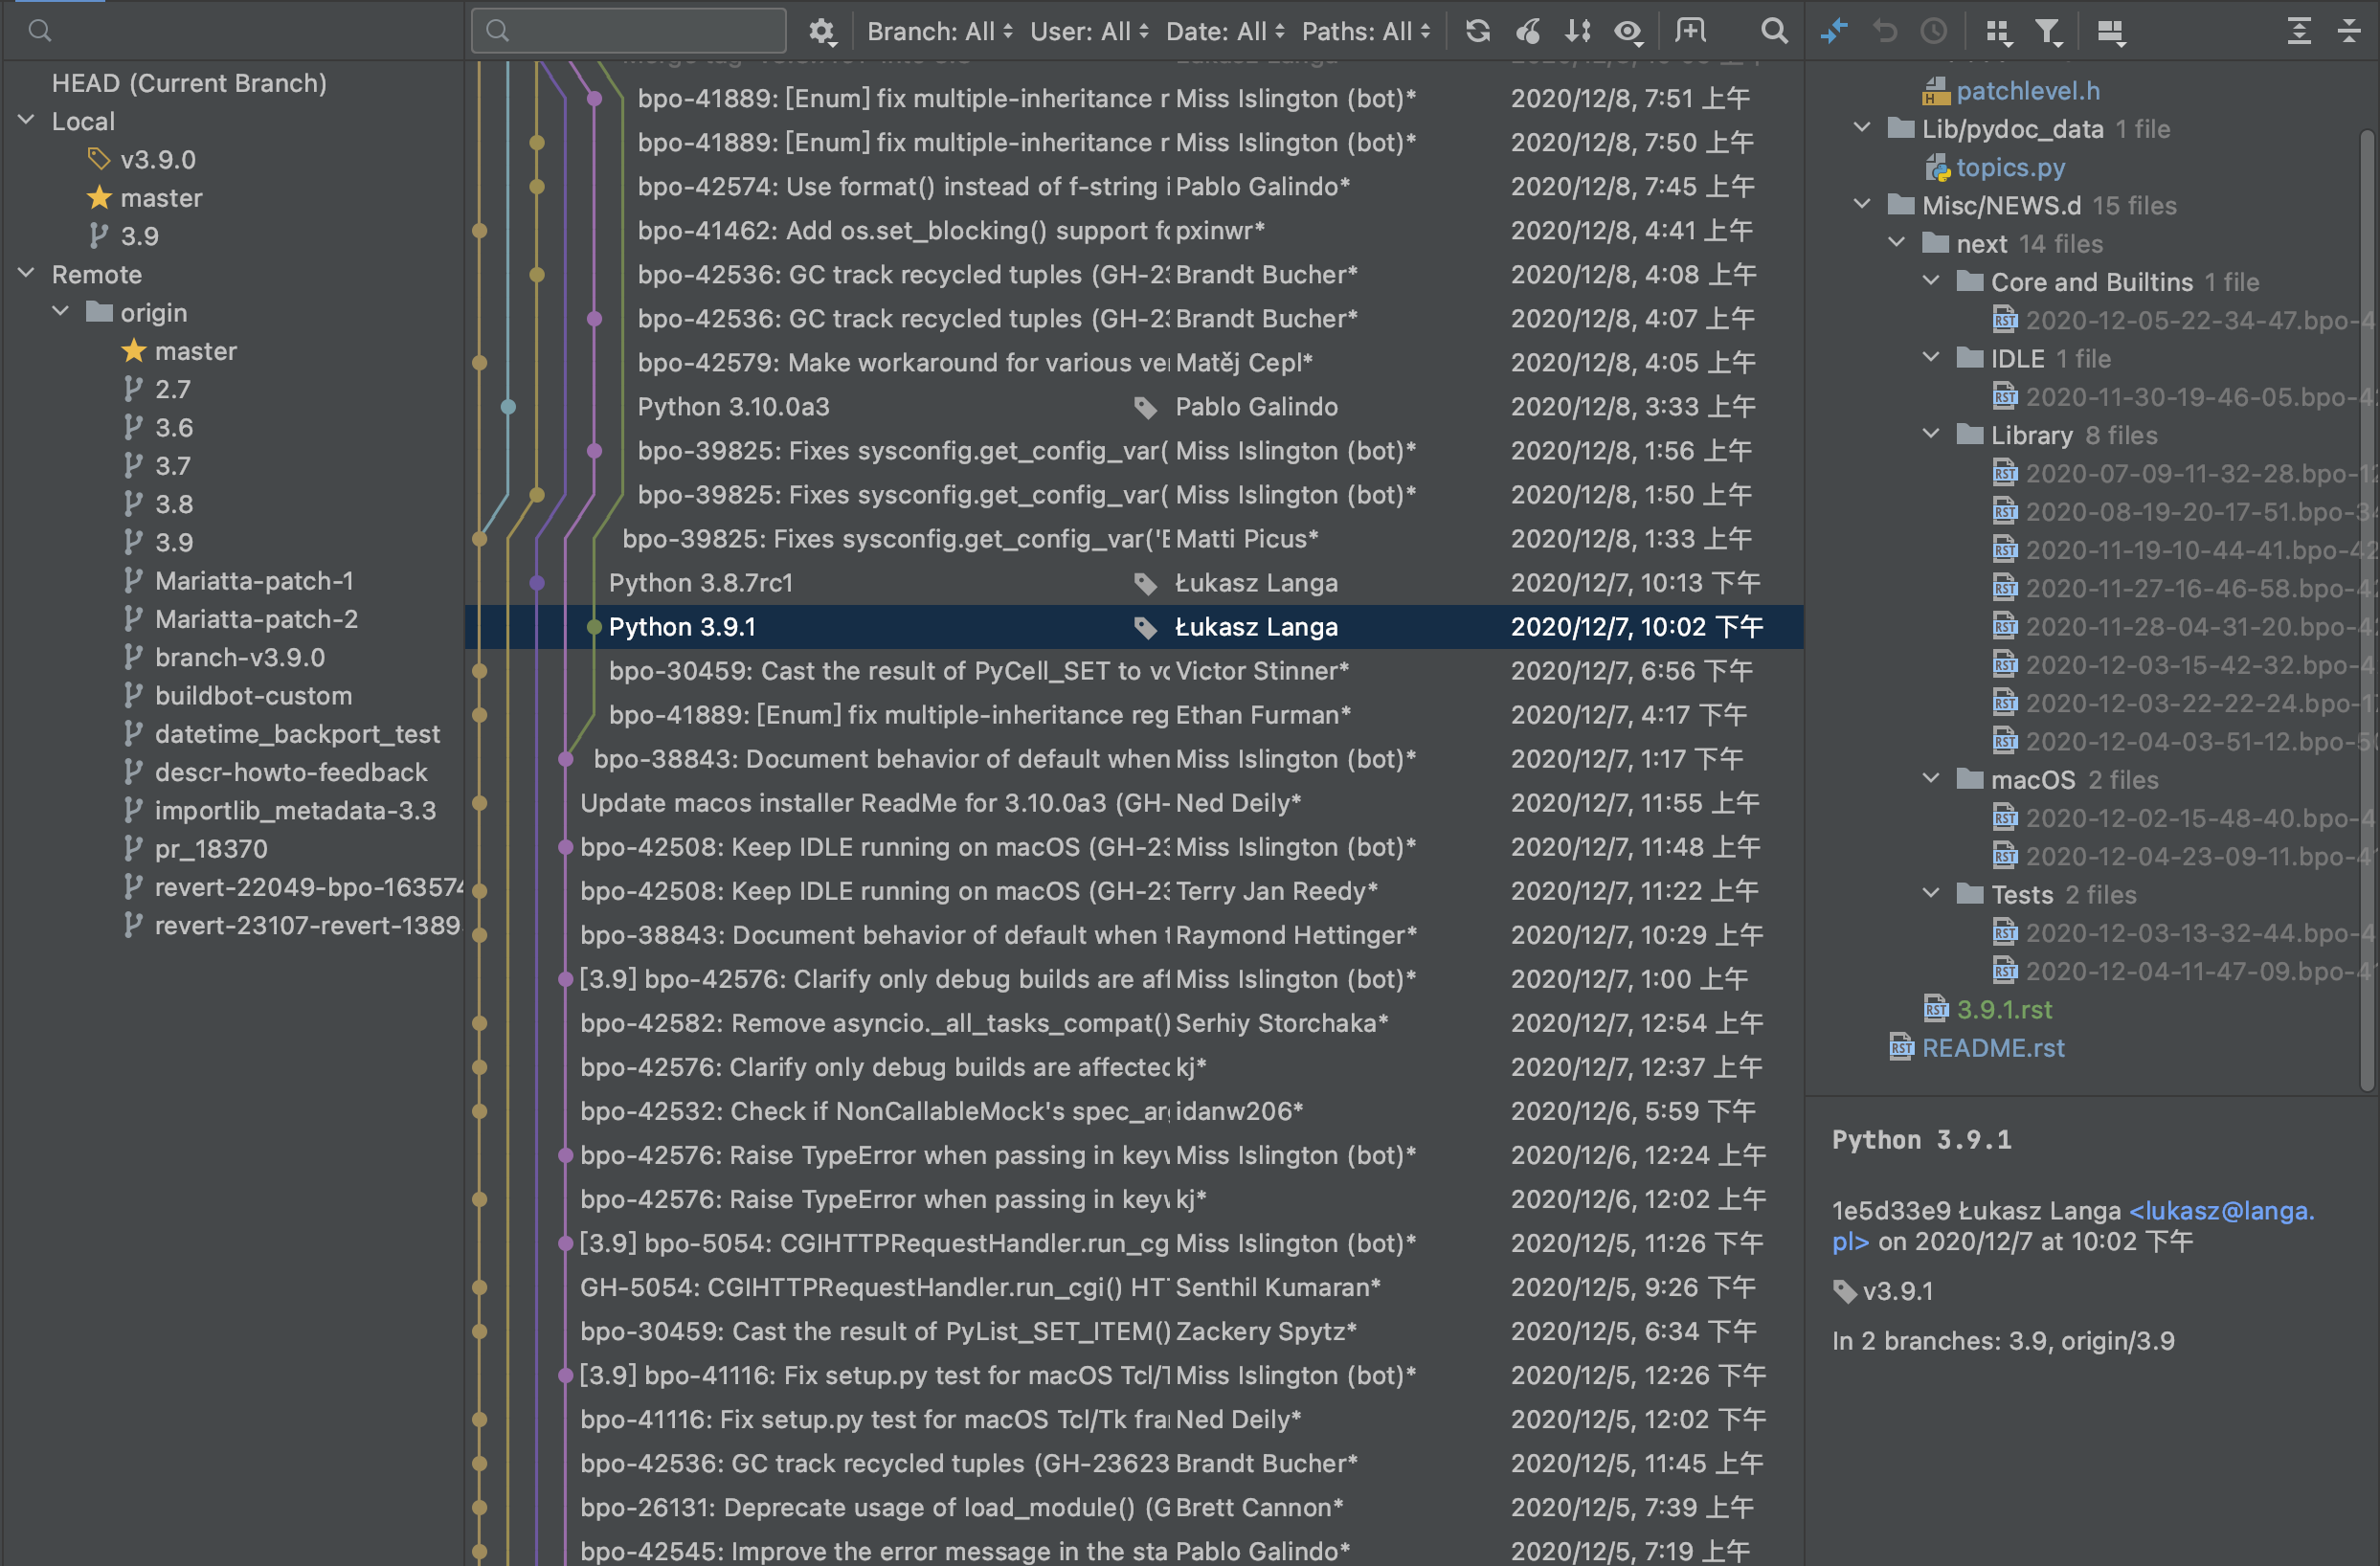The width and height of the screenshot is (2380, 1566).
Task: Collapse the Remote branches node
Action: [27, 274]
